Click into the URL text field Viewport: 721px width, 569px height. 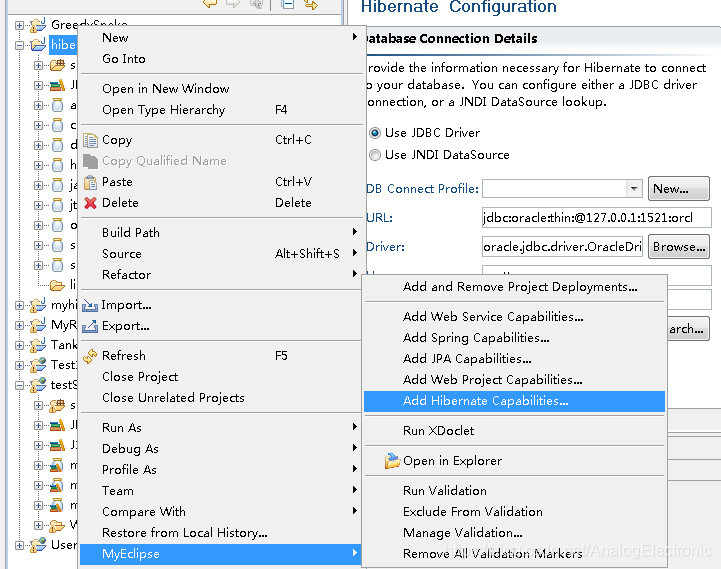(x=596, y=218)
